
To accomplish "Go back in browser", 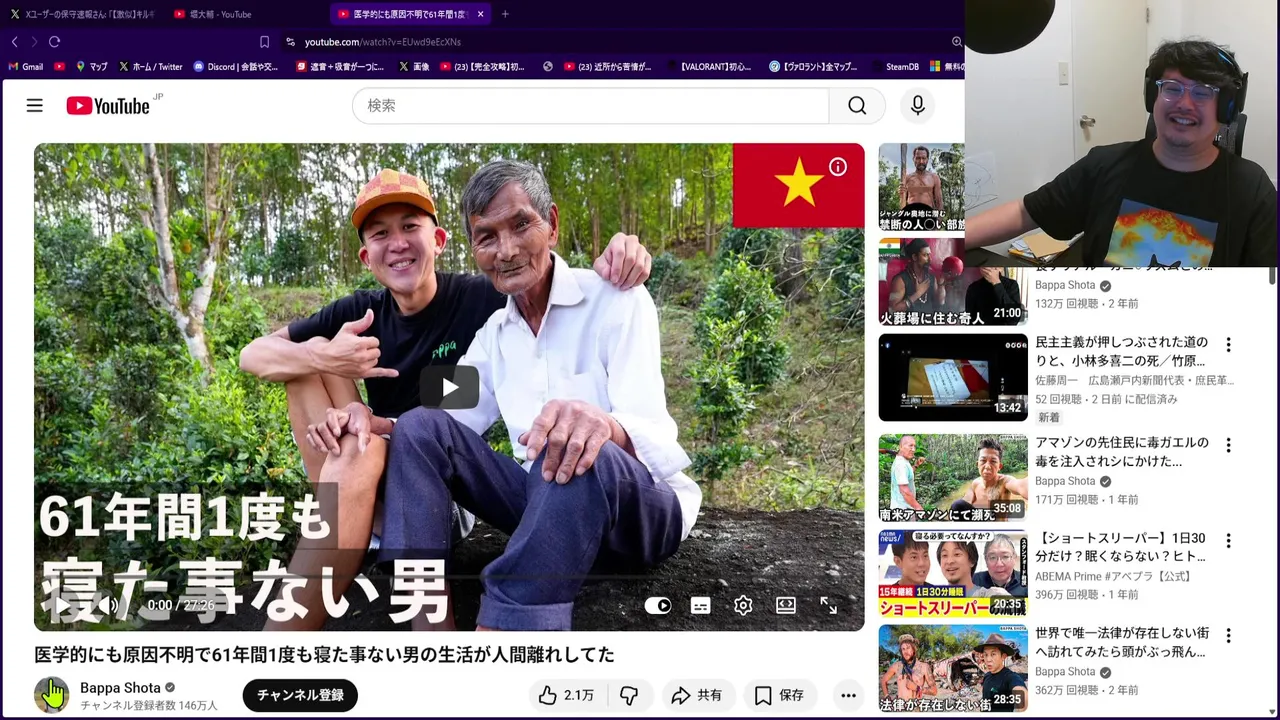I will pos(14,42).
